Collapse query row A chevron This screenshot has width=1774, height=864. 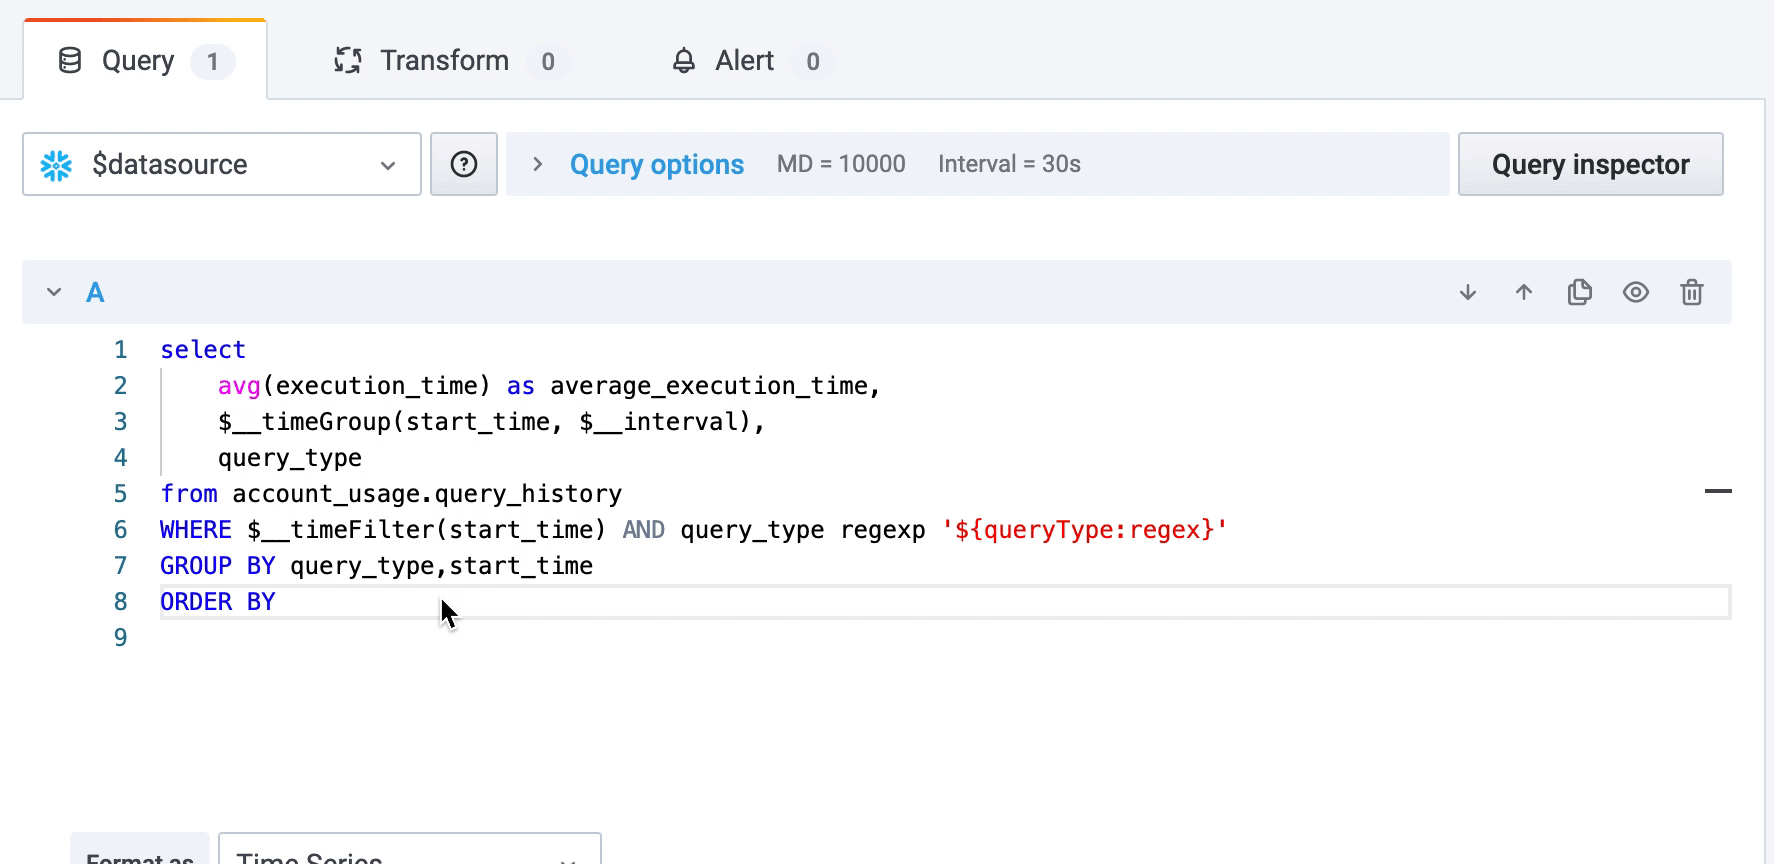pyautogui.click(x=54, y=292)
